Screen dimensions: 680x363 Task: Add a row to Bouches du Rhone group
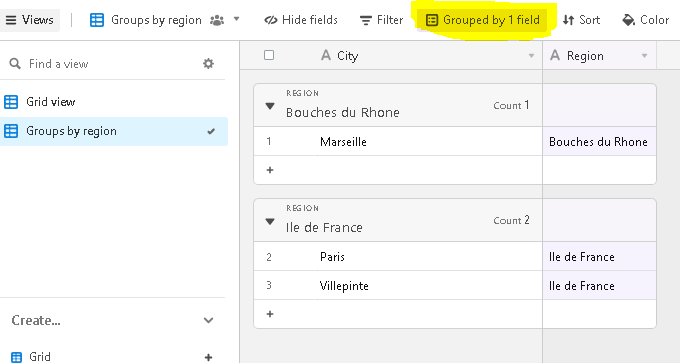[270, 170]
